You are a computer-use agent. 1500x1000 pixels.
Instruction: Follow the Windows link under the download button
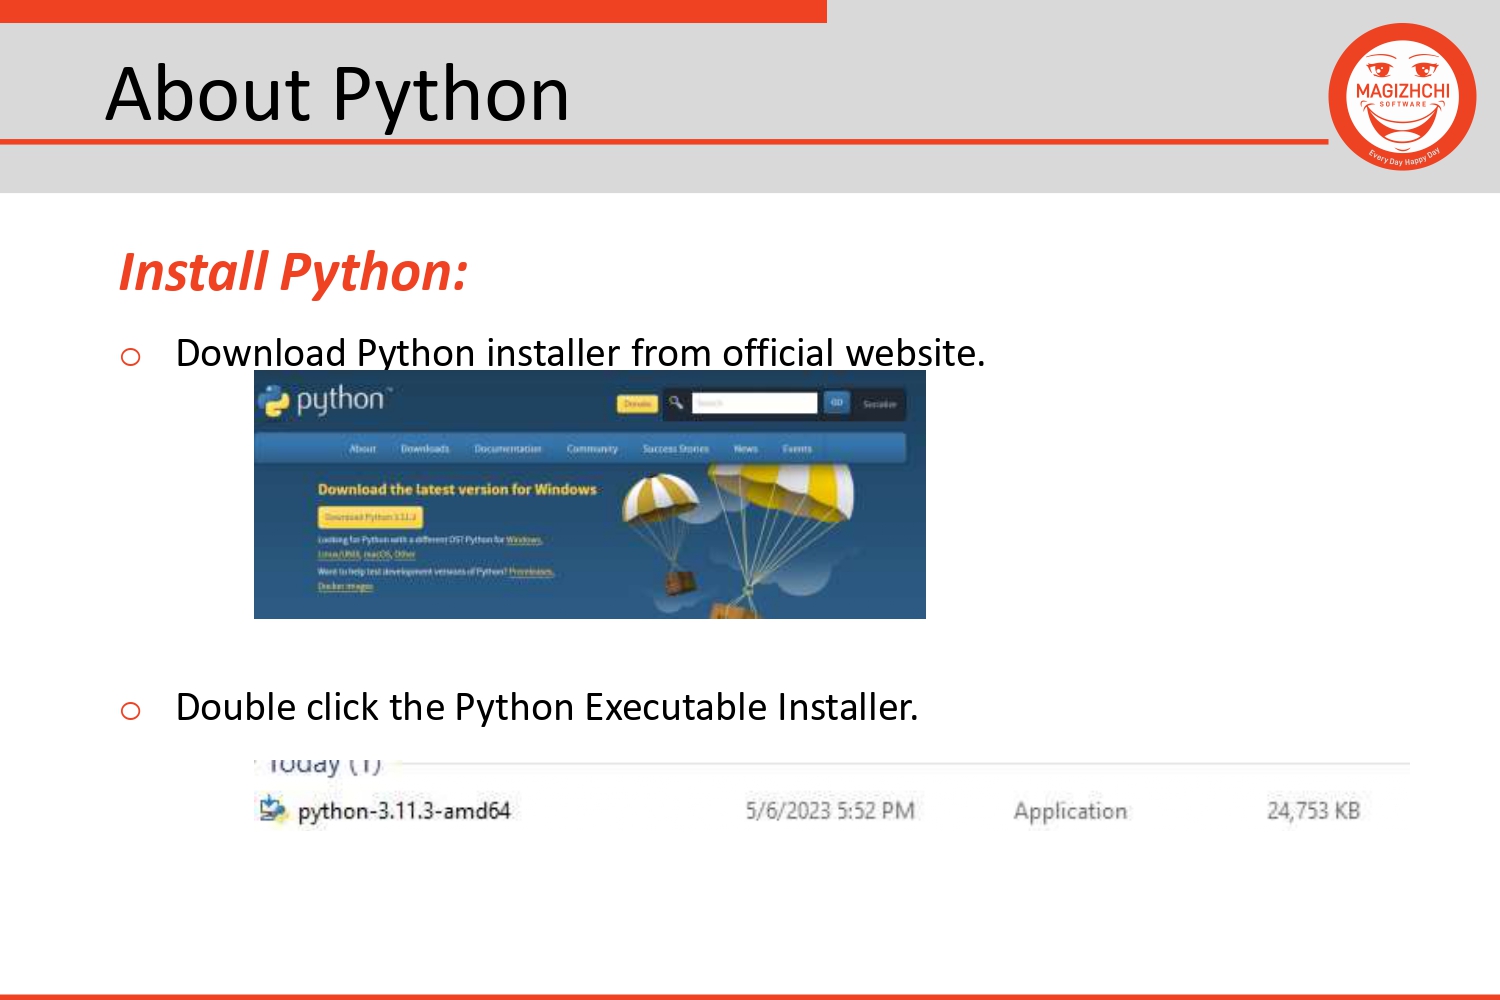(523, 540)
